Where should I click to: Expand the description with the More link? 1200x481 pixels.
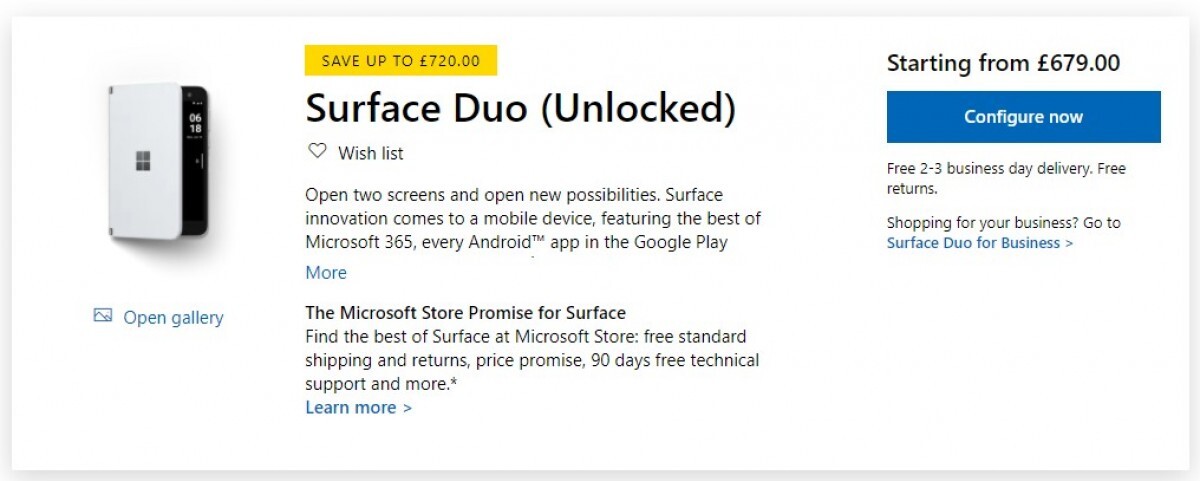pyautogui.click(x=326, y=273)
